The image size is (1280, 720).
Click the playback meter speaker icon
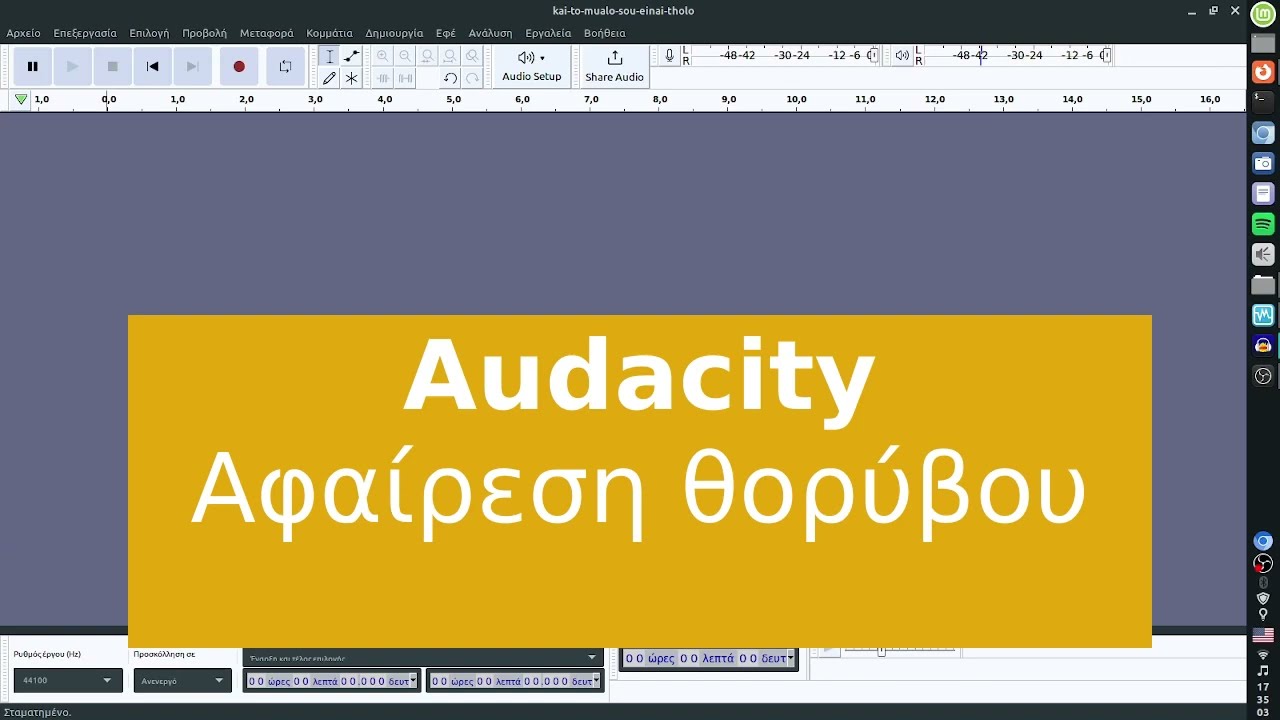pos(902,56)
